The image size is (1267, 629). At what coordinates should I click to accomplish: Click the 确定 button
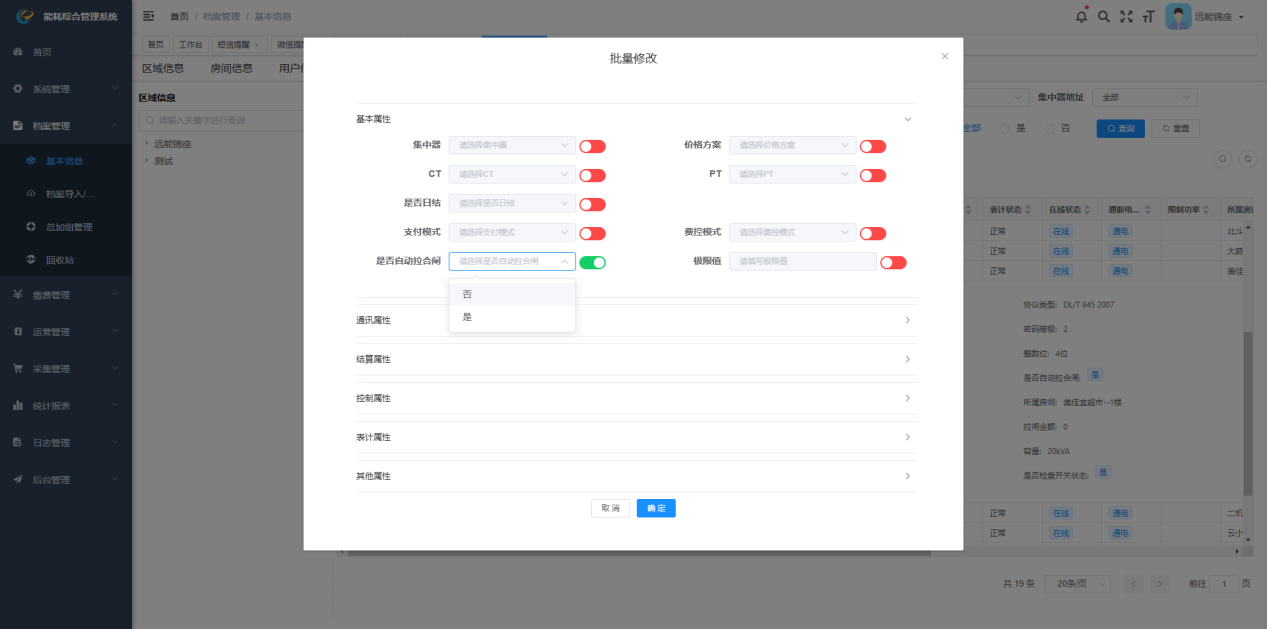click(656, 508)
